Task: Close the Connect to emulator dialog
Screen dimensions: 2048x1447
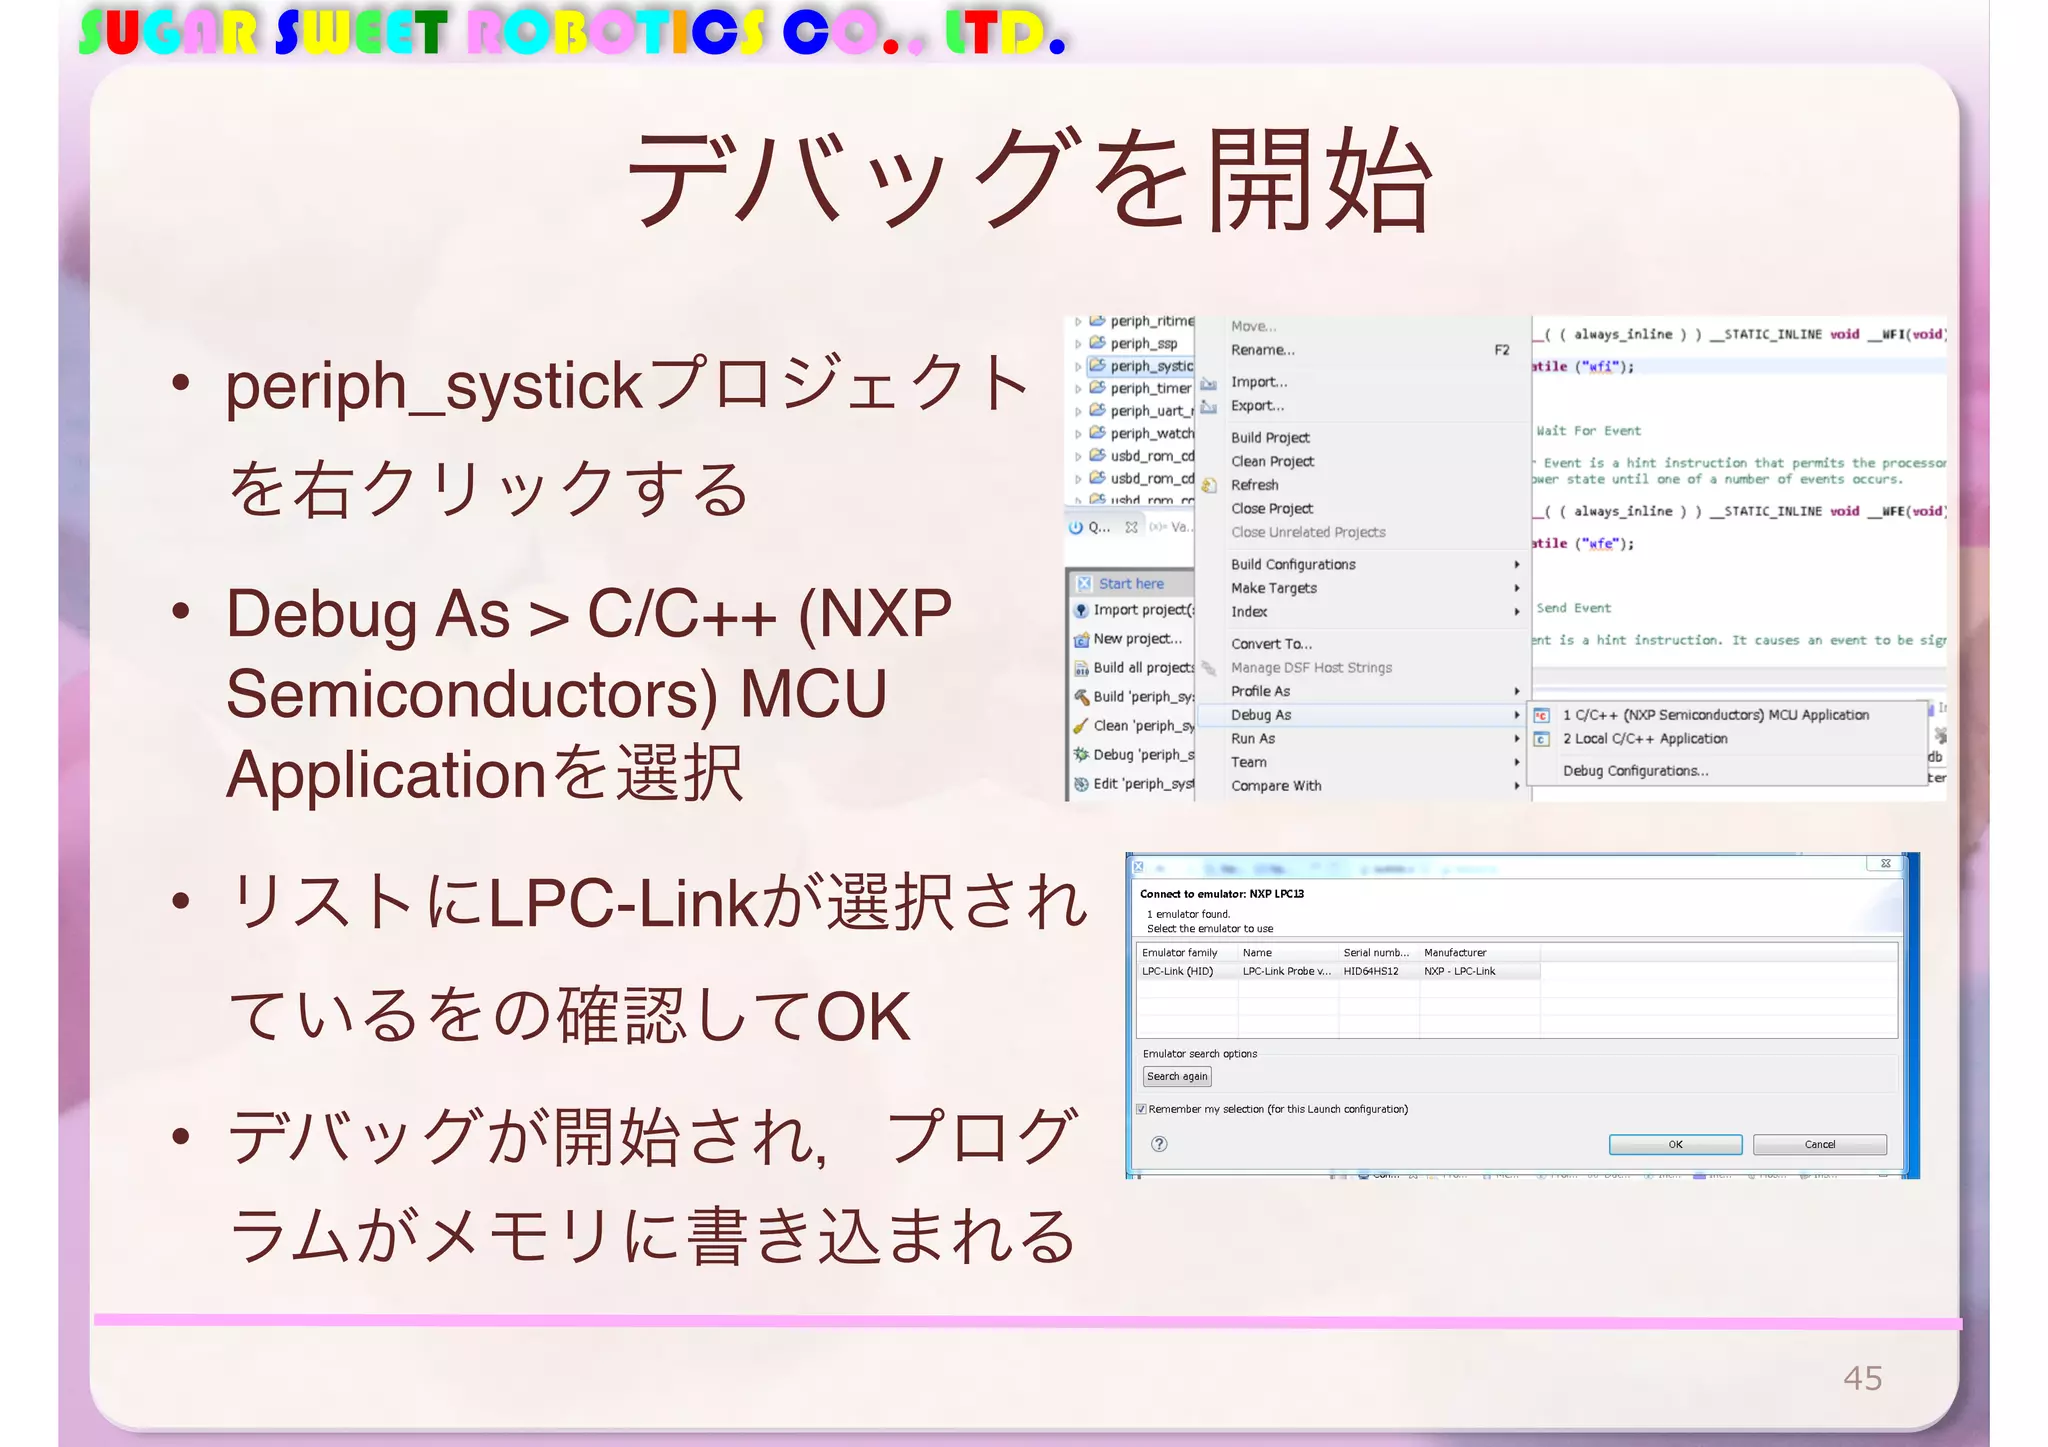Action: [1885, 864]
